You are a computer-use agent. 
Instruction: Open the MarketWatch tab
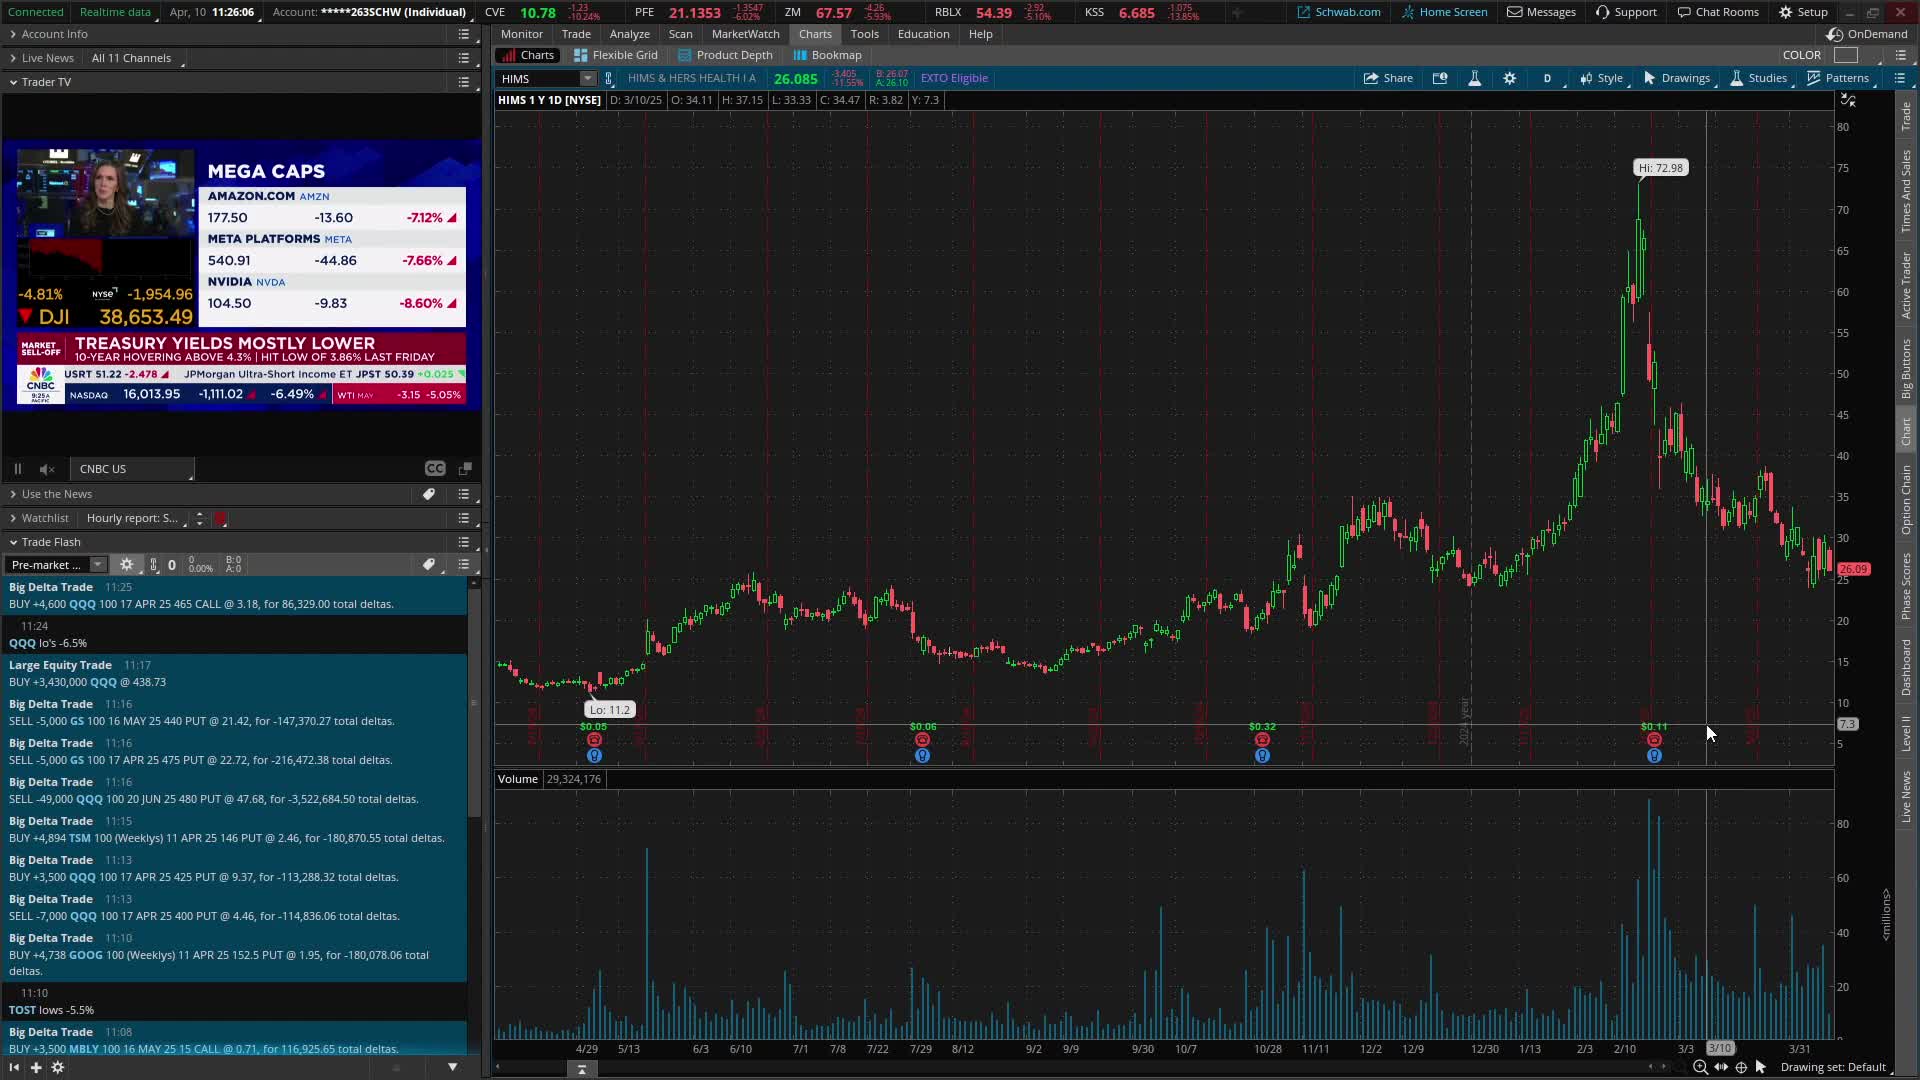[x=745, y=34]
